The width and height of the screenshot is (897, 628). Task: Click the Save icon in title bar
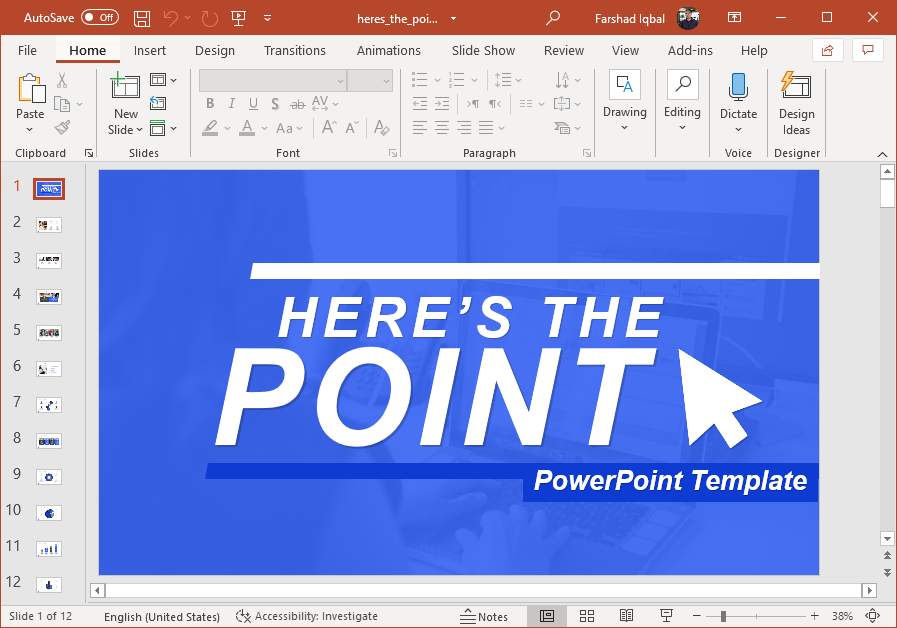point(142,18)
